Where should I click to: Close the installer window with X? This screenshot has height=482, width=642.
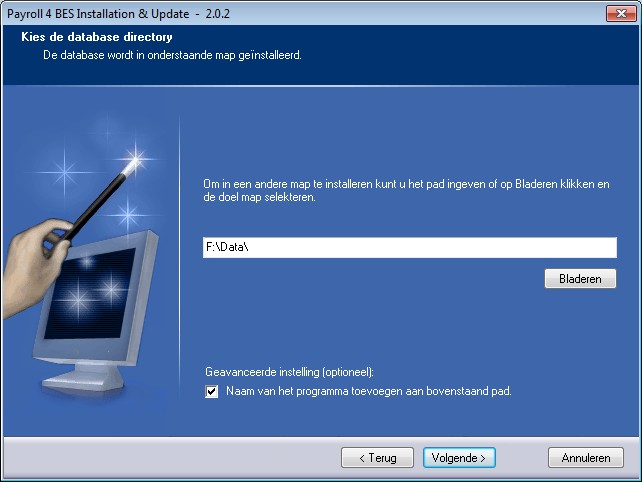[x=620, y=12]
